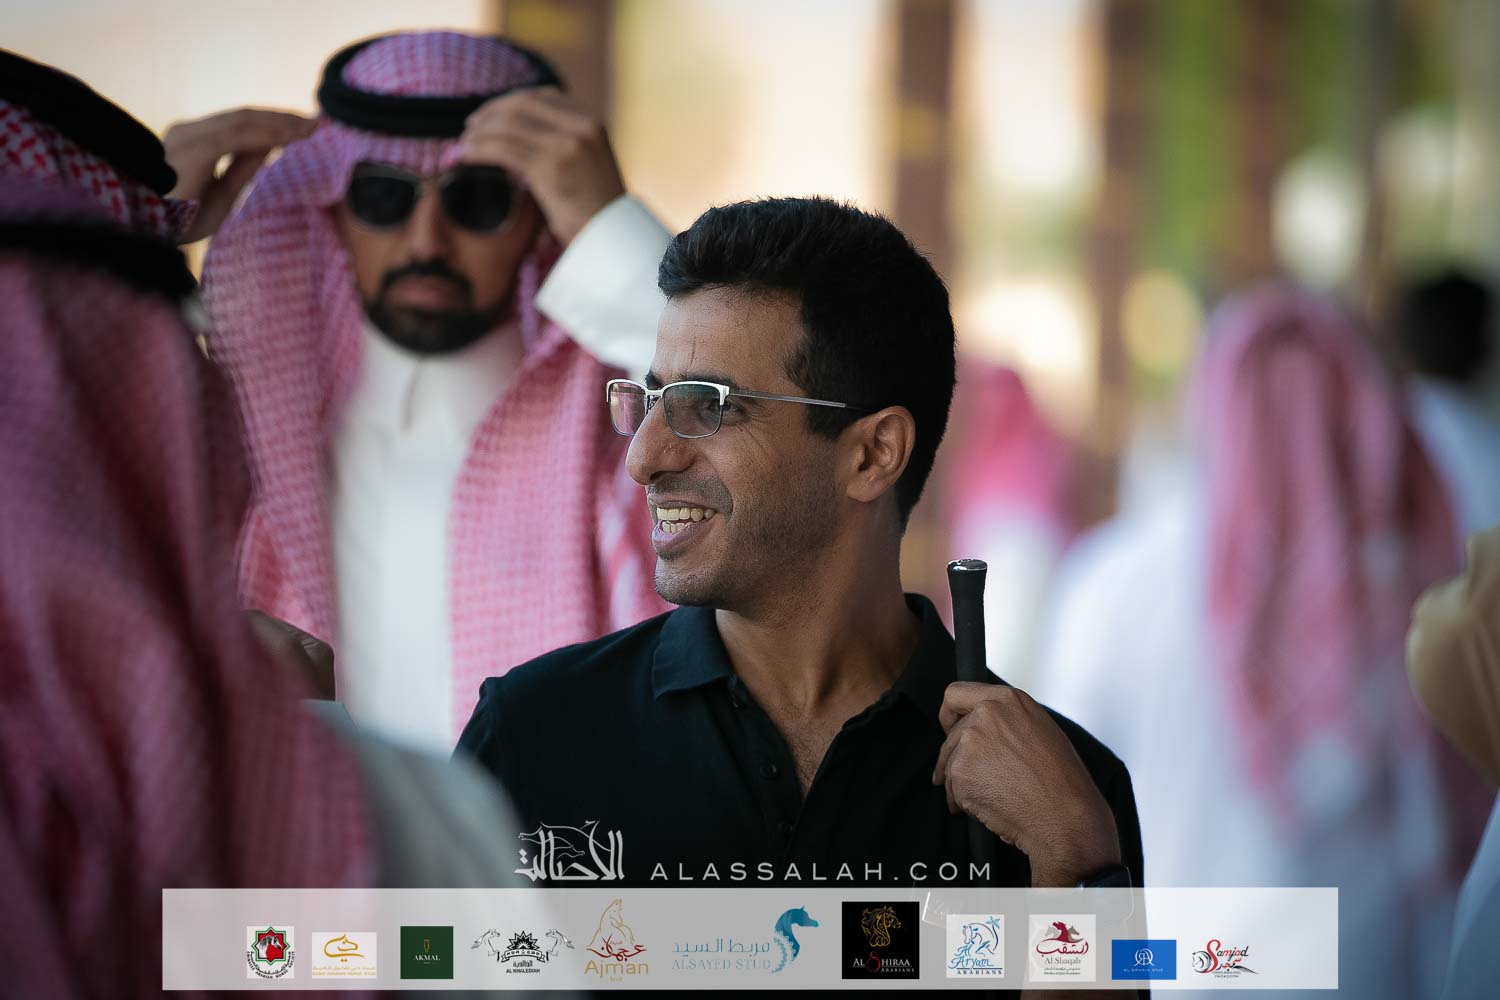The height and width of the screenshot is (1000, 1500).
Task: Open the gold Arabic calligraphy stud logo
Action: click(344, 953)
